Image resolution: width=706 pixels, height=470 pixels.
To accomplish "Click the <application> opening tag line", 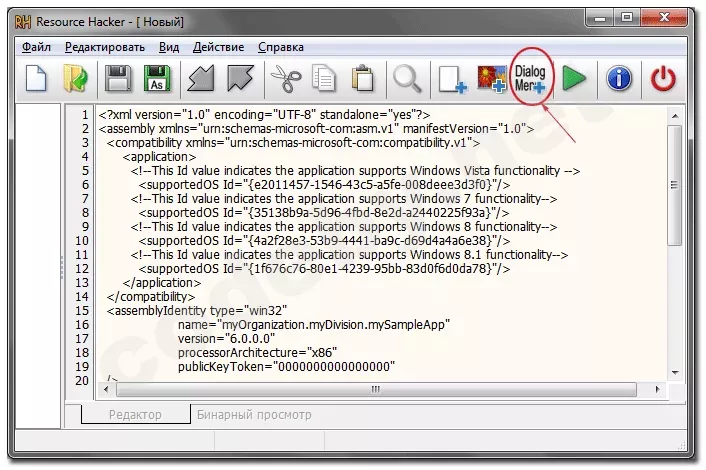I will point(159,157).
